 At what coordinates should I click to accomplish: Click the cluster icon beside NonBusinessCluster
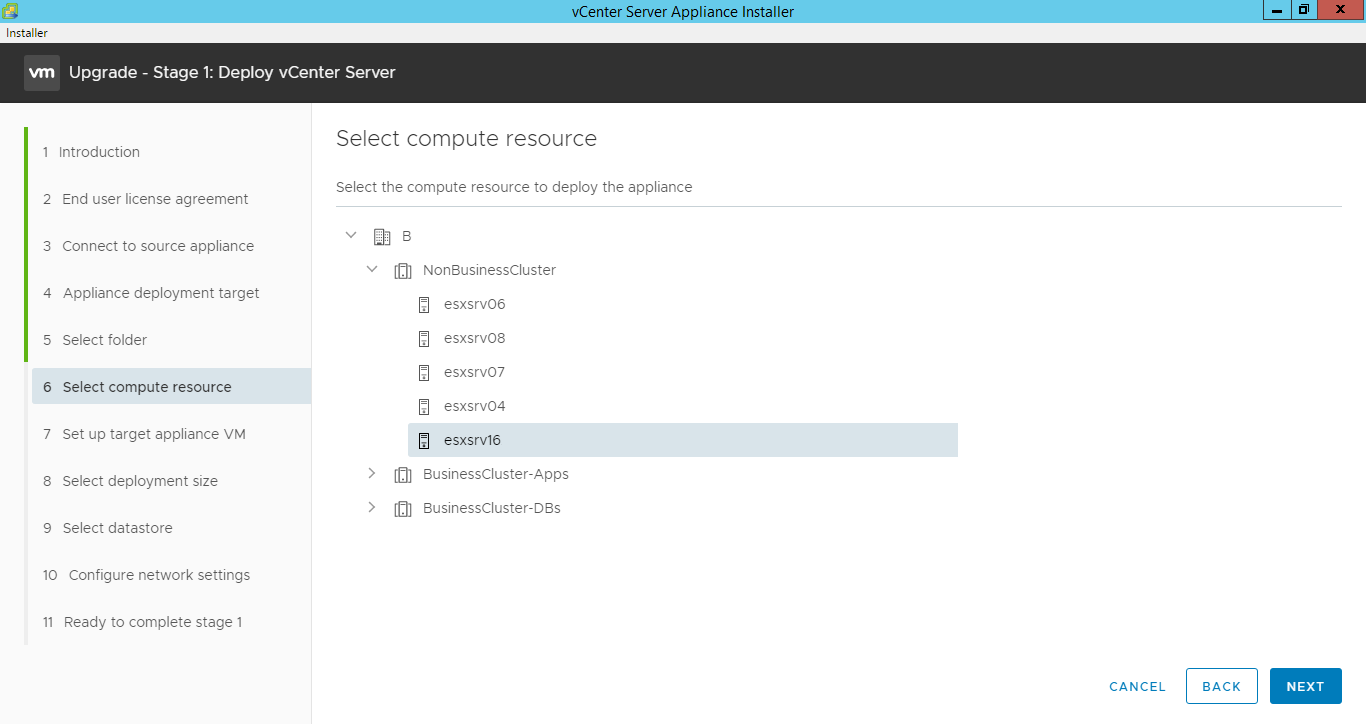[x=403, y=269]
